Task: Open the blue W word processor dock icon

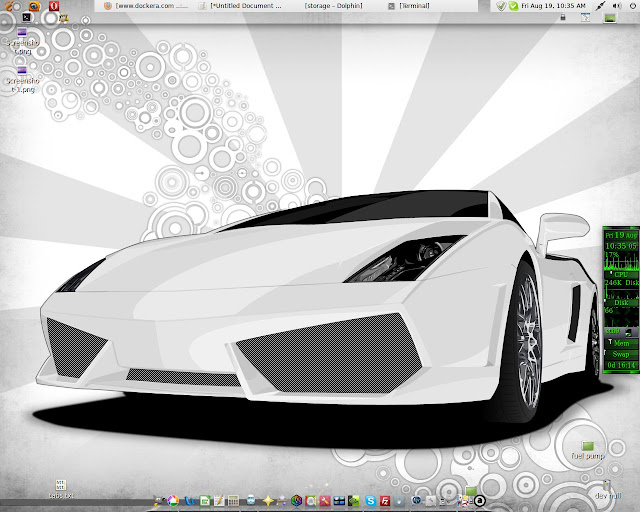Action: pos(191,501)
